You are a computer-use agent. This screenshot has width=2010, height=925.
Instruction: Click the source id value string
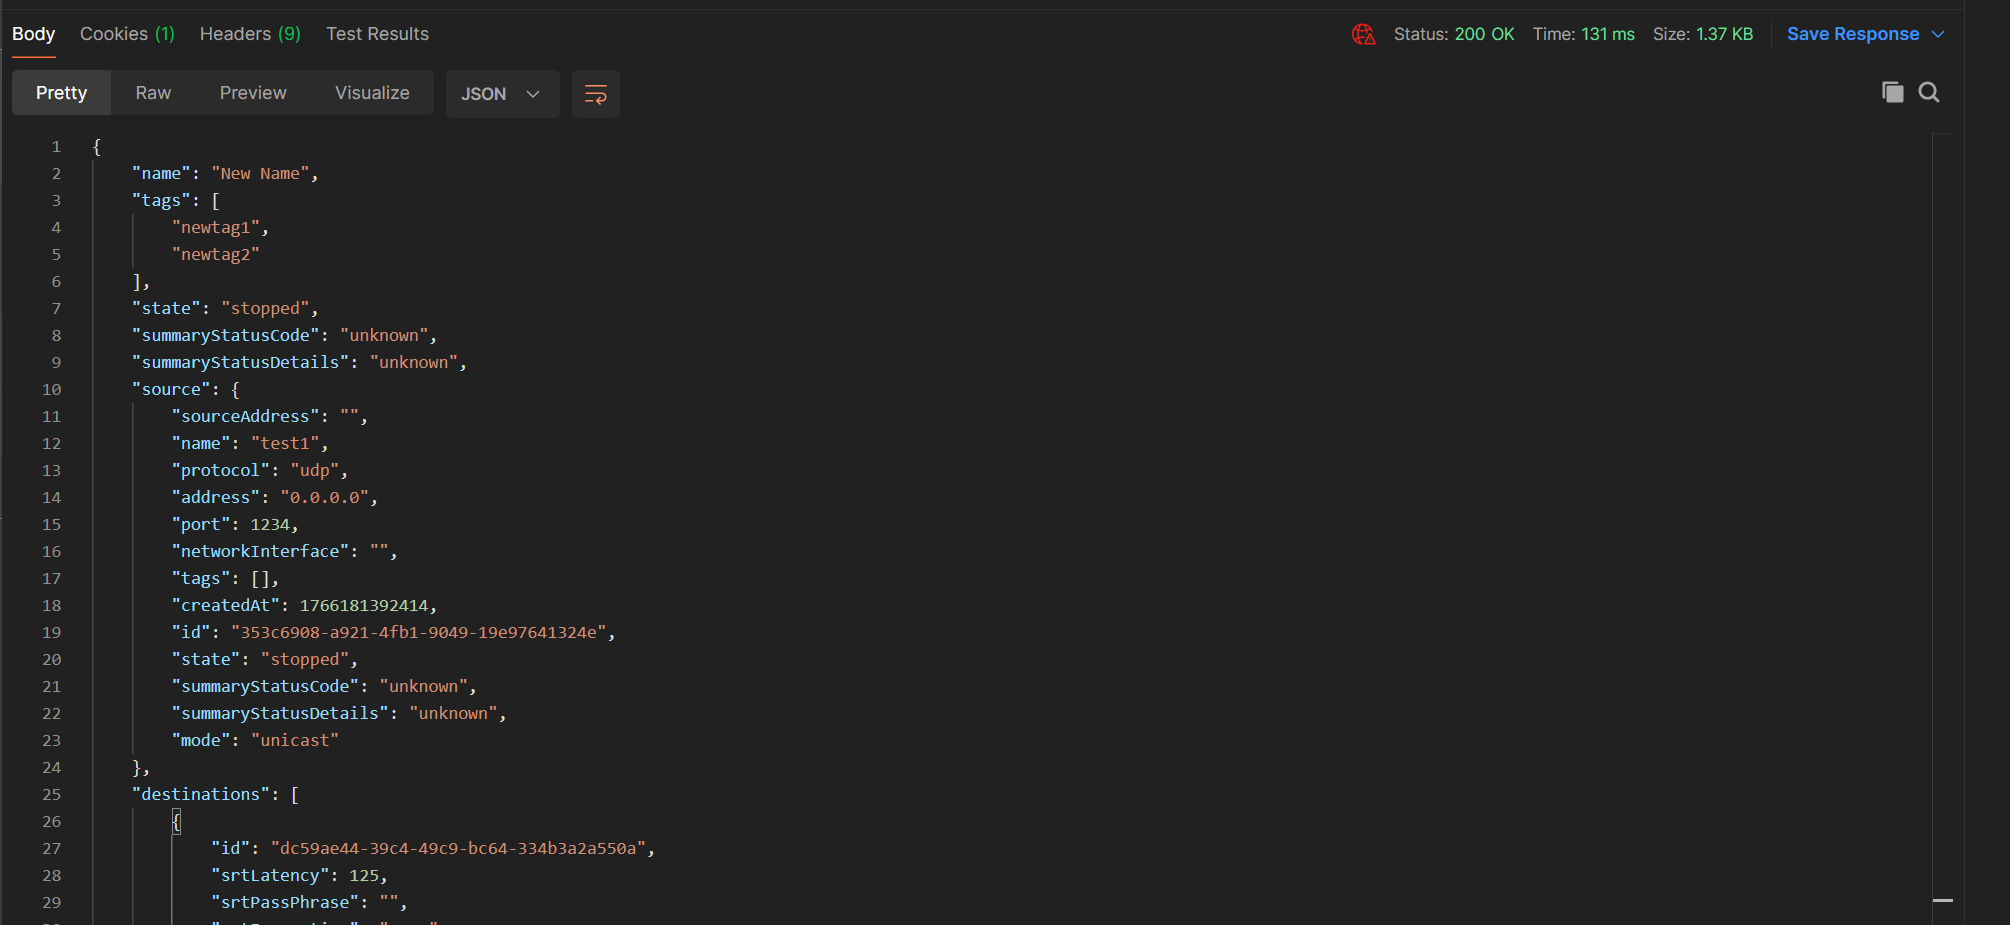coord(422,633)
